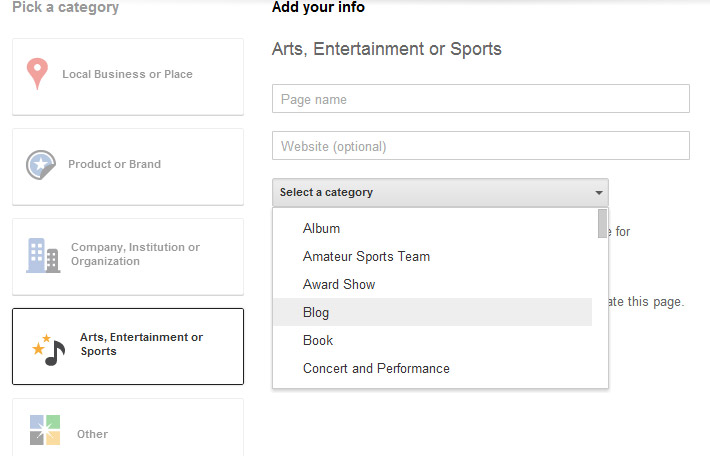
Task: Choose the Other category card
Action: (127, 432)
